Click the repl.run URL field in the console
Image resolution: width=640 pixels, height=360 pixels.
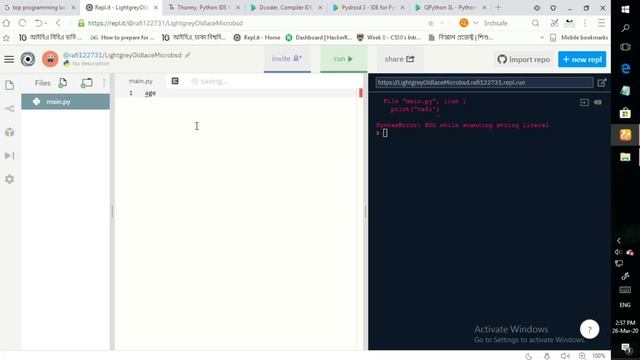point(484,82)
